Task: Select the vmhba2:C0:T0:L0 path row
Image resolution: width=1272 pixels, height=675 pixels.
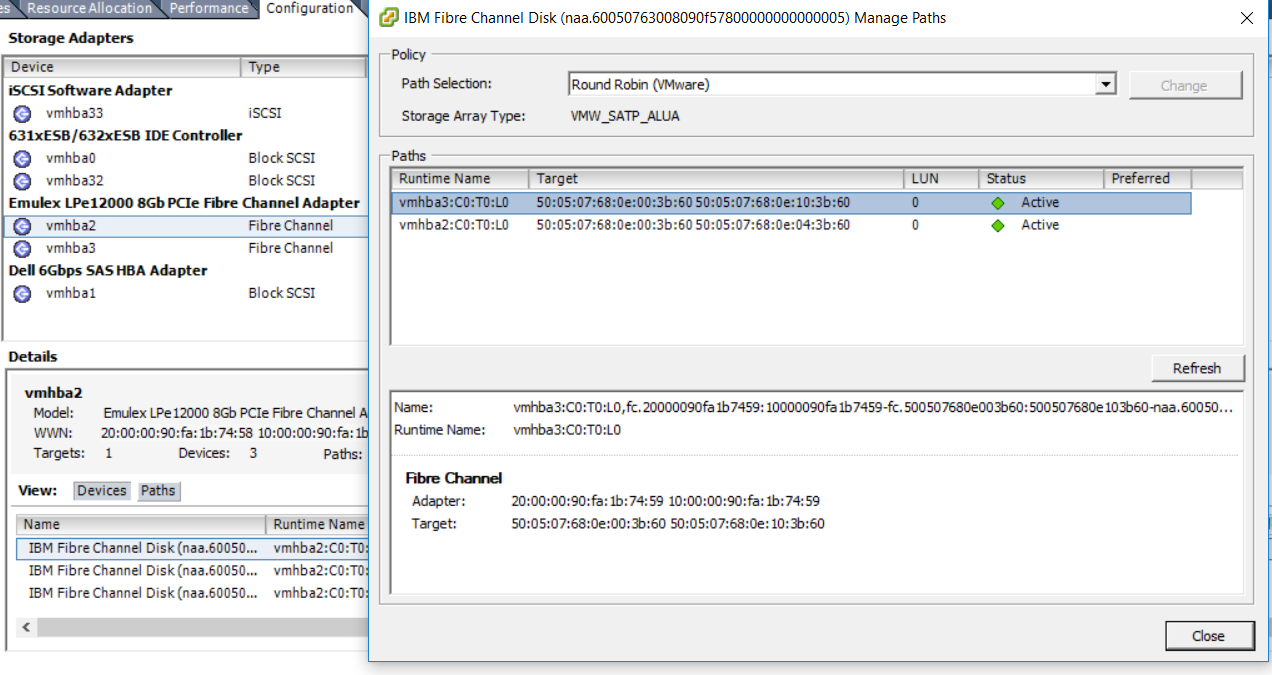Action: pyautogui.click(x=791, y=226)
